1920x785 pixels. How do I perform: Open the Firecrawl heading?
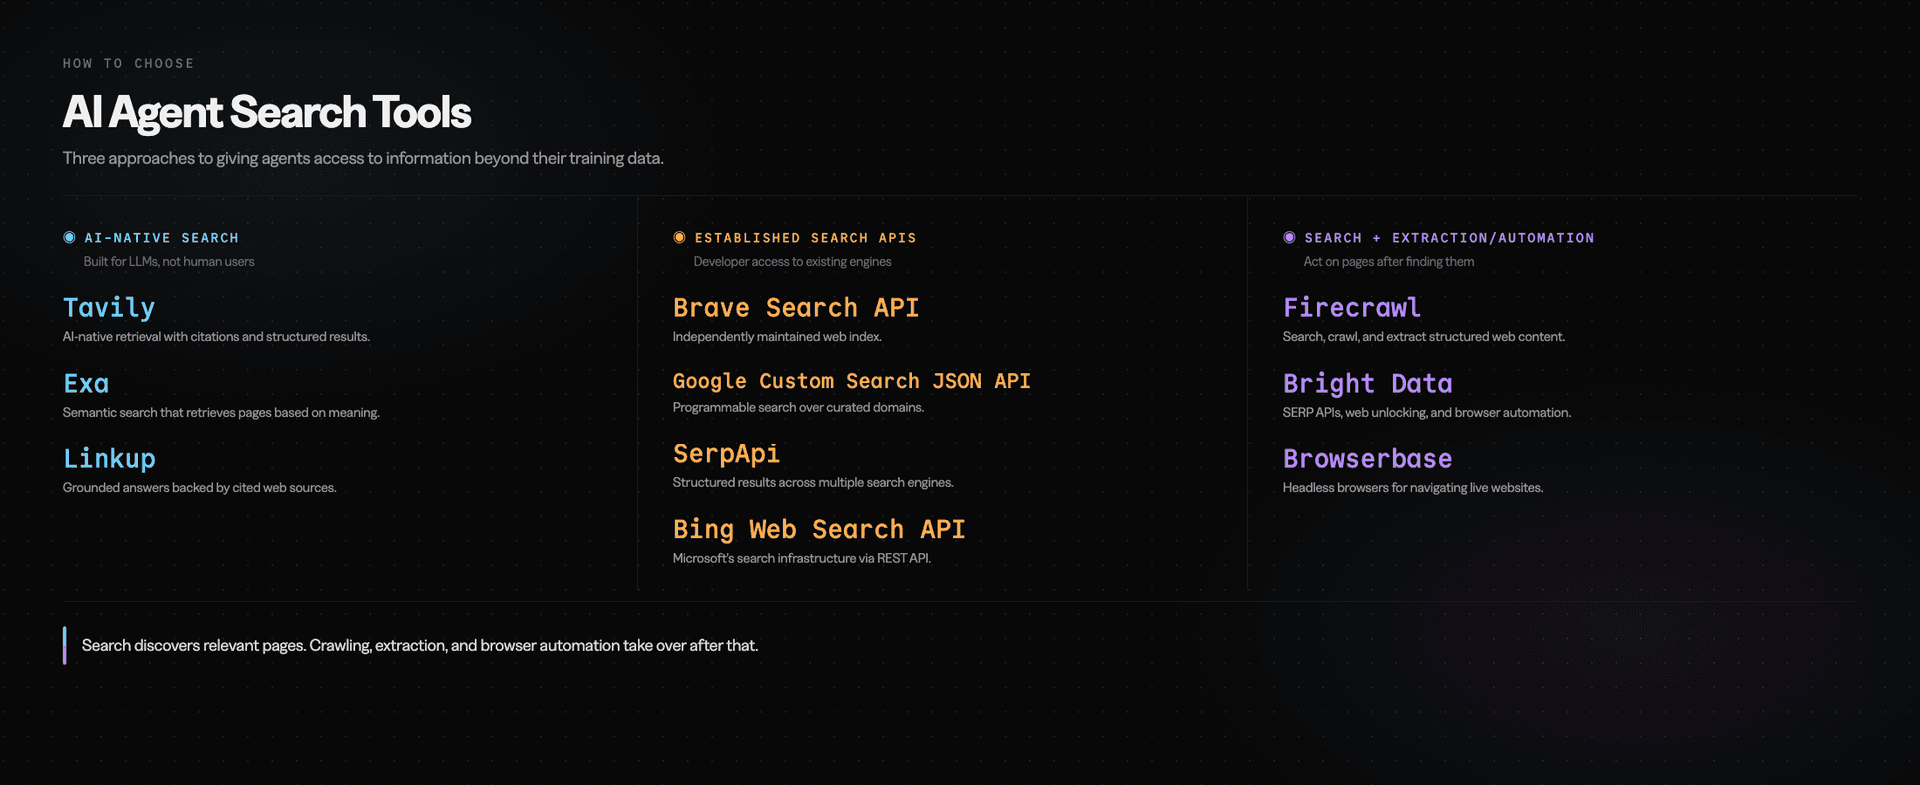click(1352, 308)
